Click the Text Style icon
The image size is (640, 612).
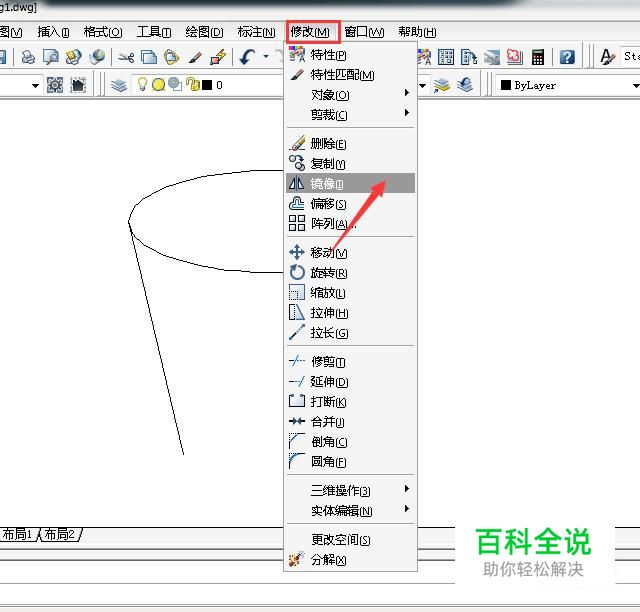[607, 57]
